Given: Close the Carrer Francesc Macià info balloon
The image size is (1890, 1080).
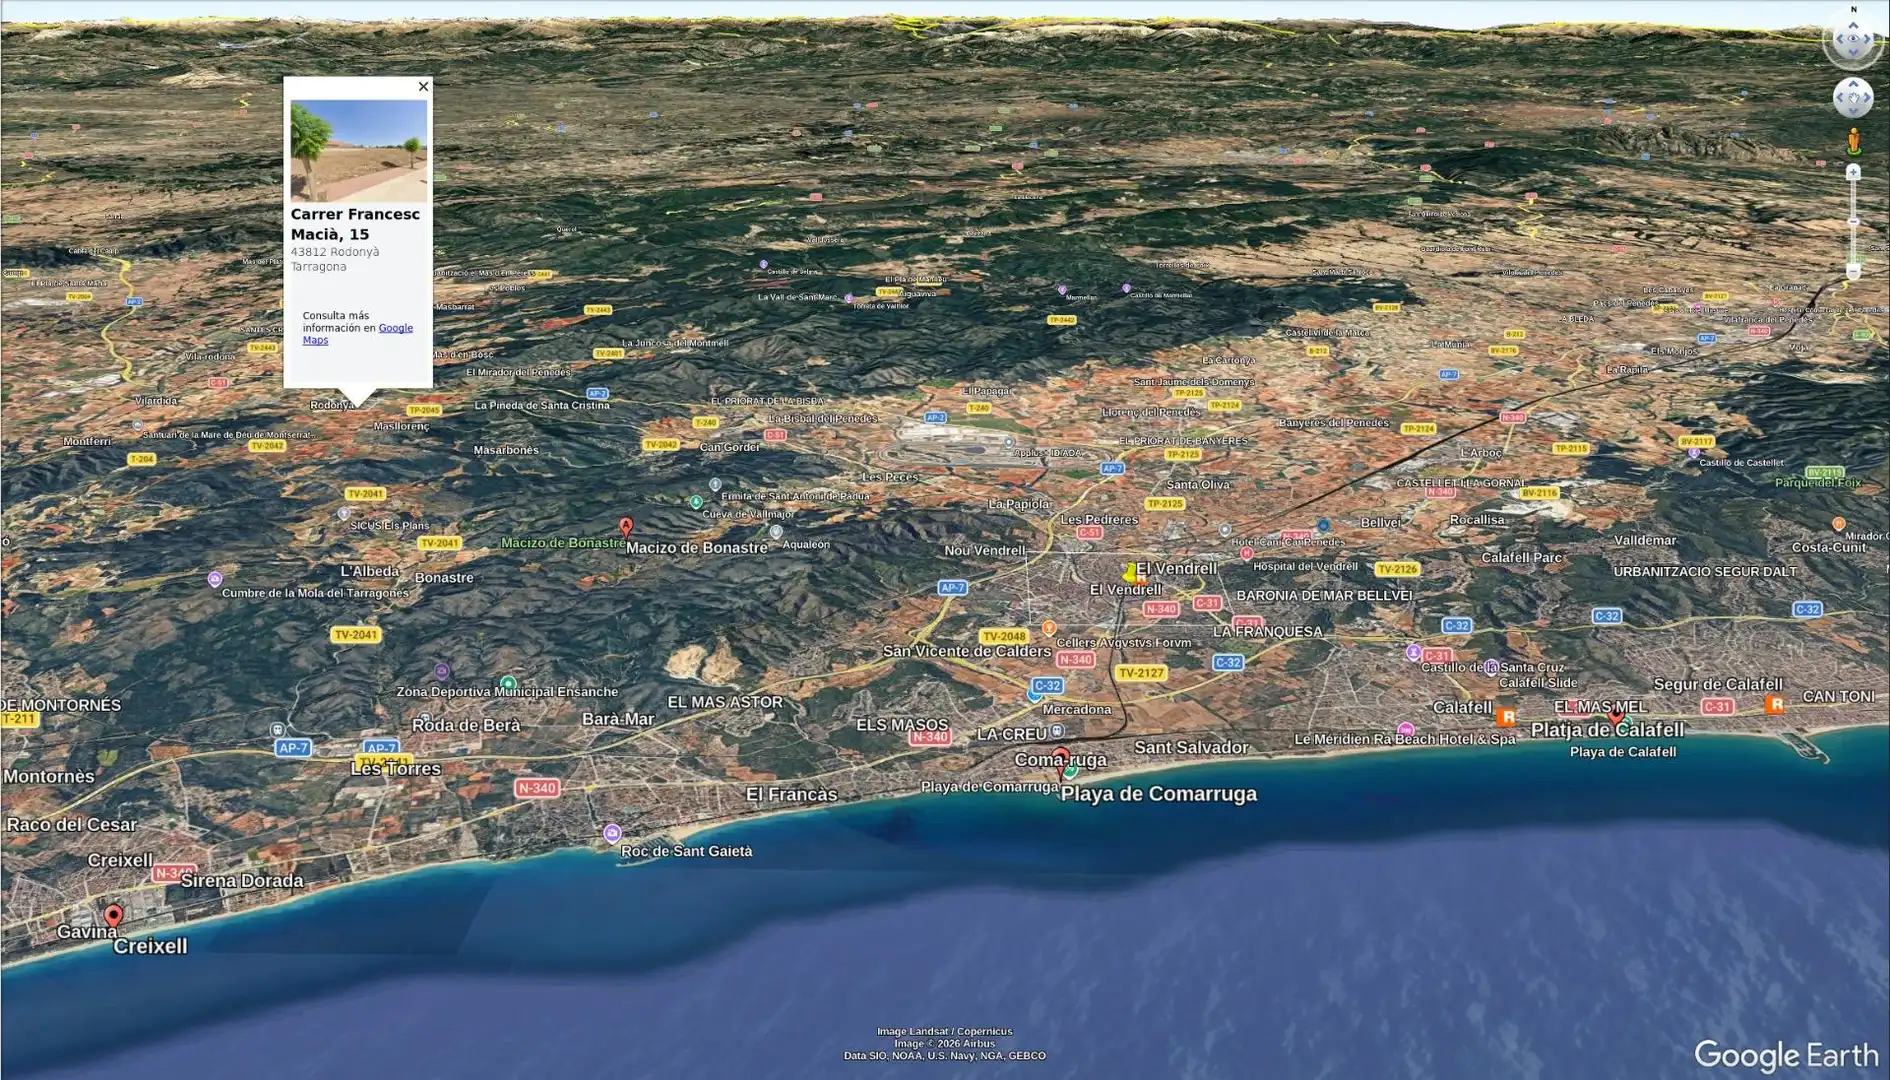Looking at the screenshot, I should tap(423, 87).
